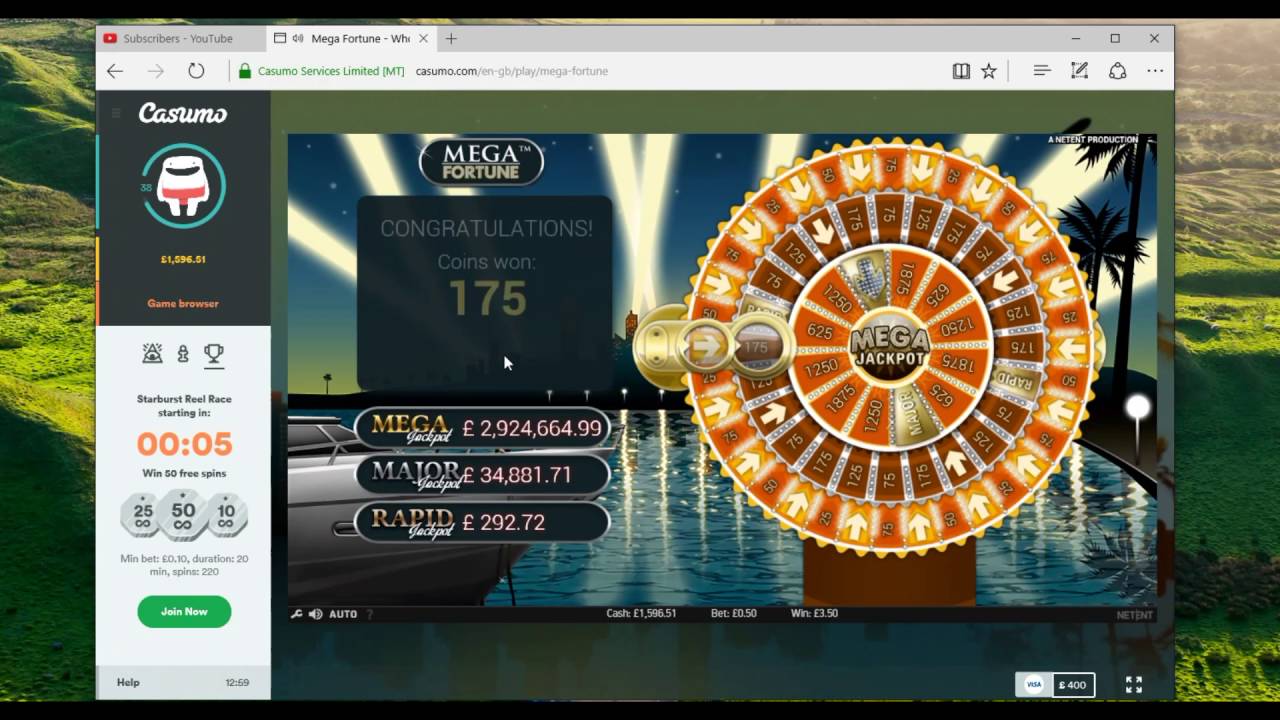Add page to favorites with star

(989, 71)
